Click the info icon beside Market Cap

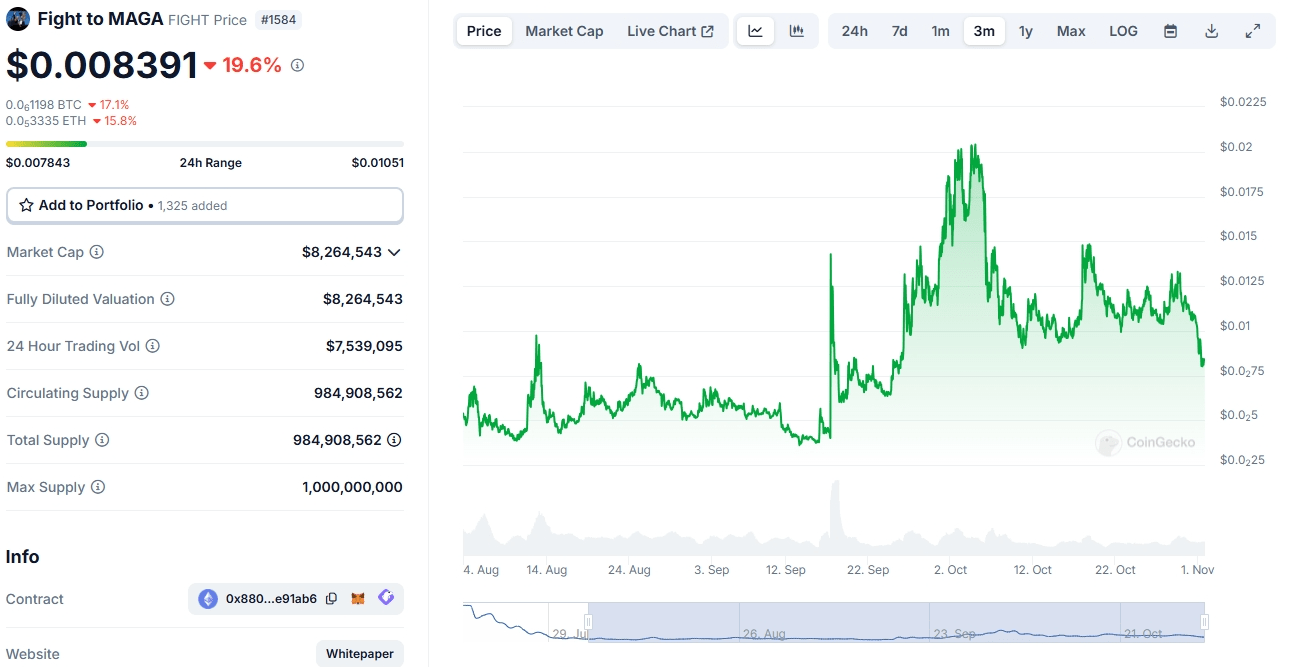pyautogui.click(x=97, y=252)
